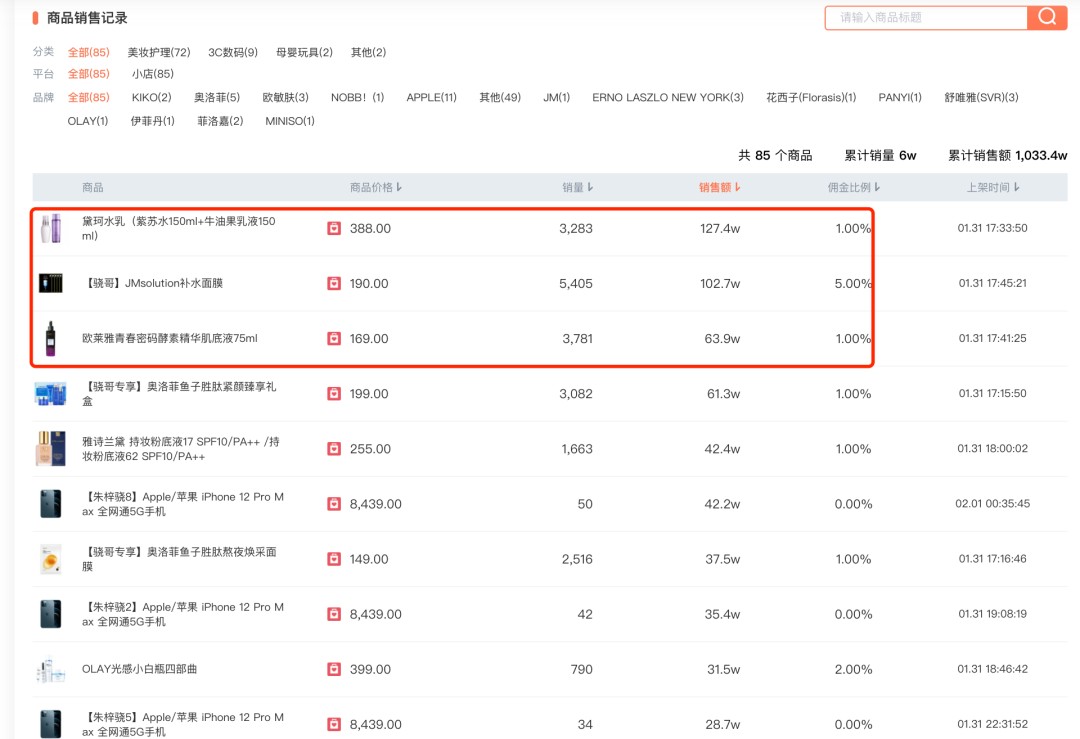Sort by 佣金比例 column
The image size is (1080, 739).
click(854, 187)
